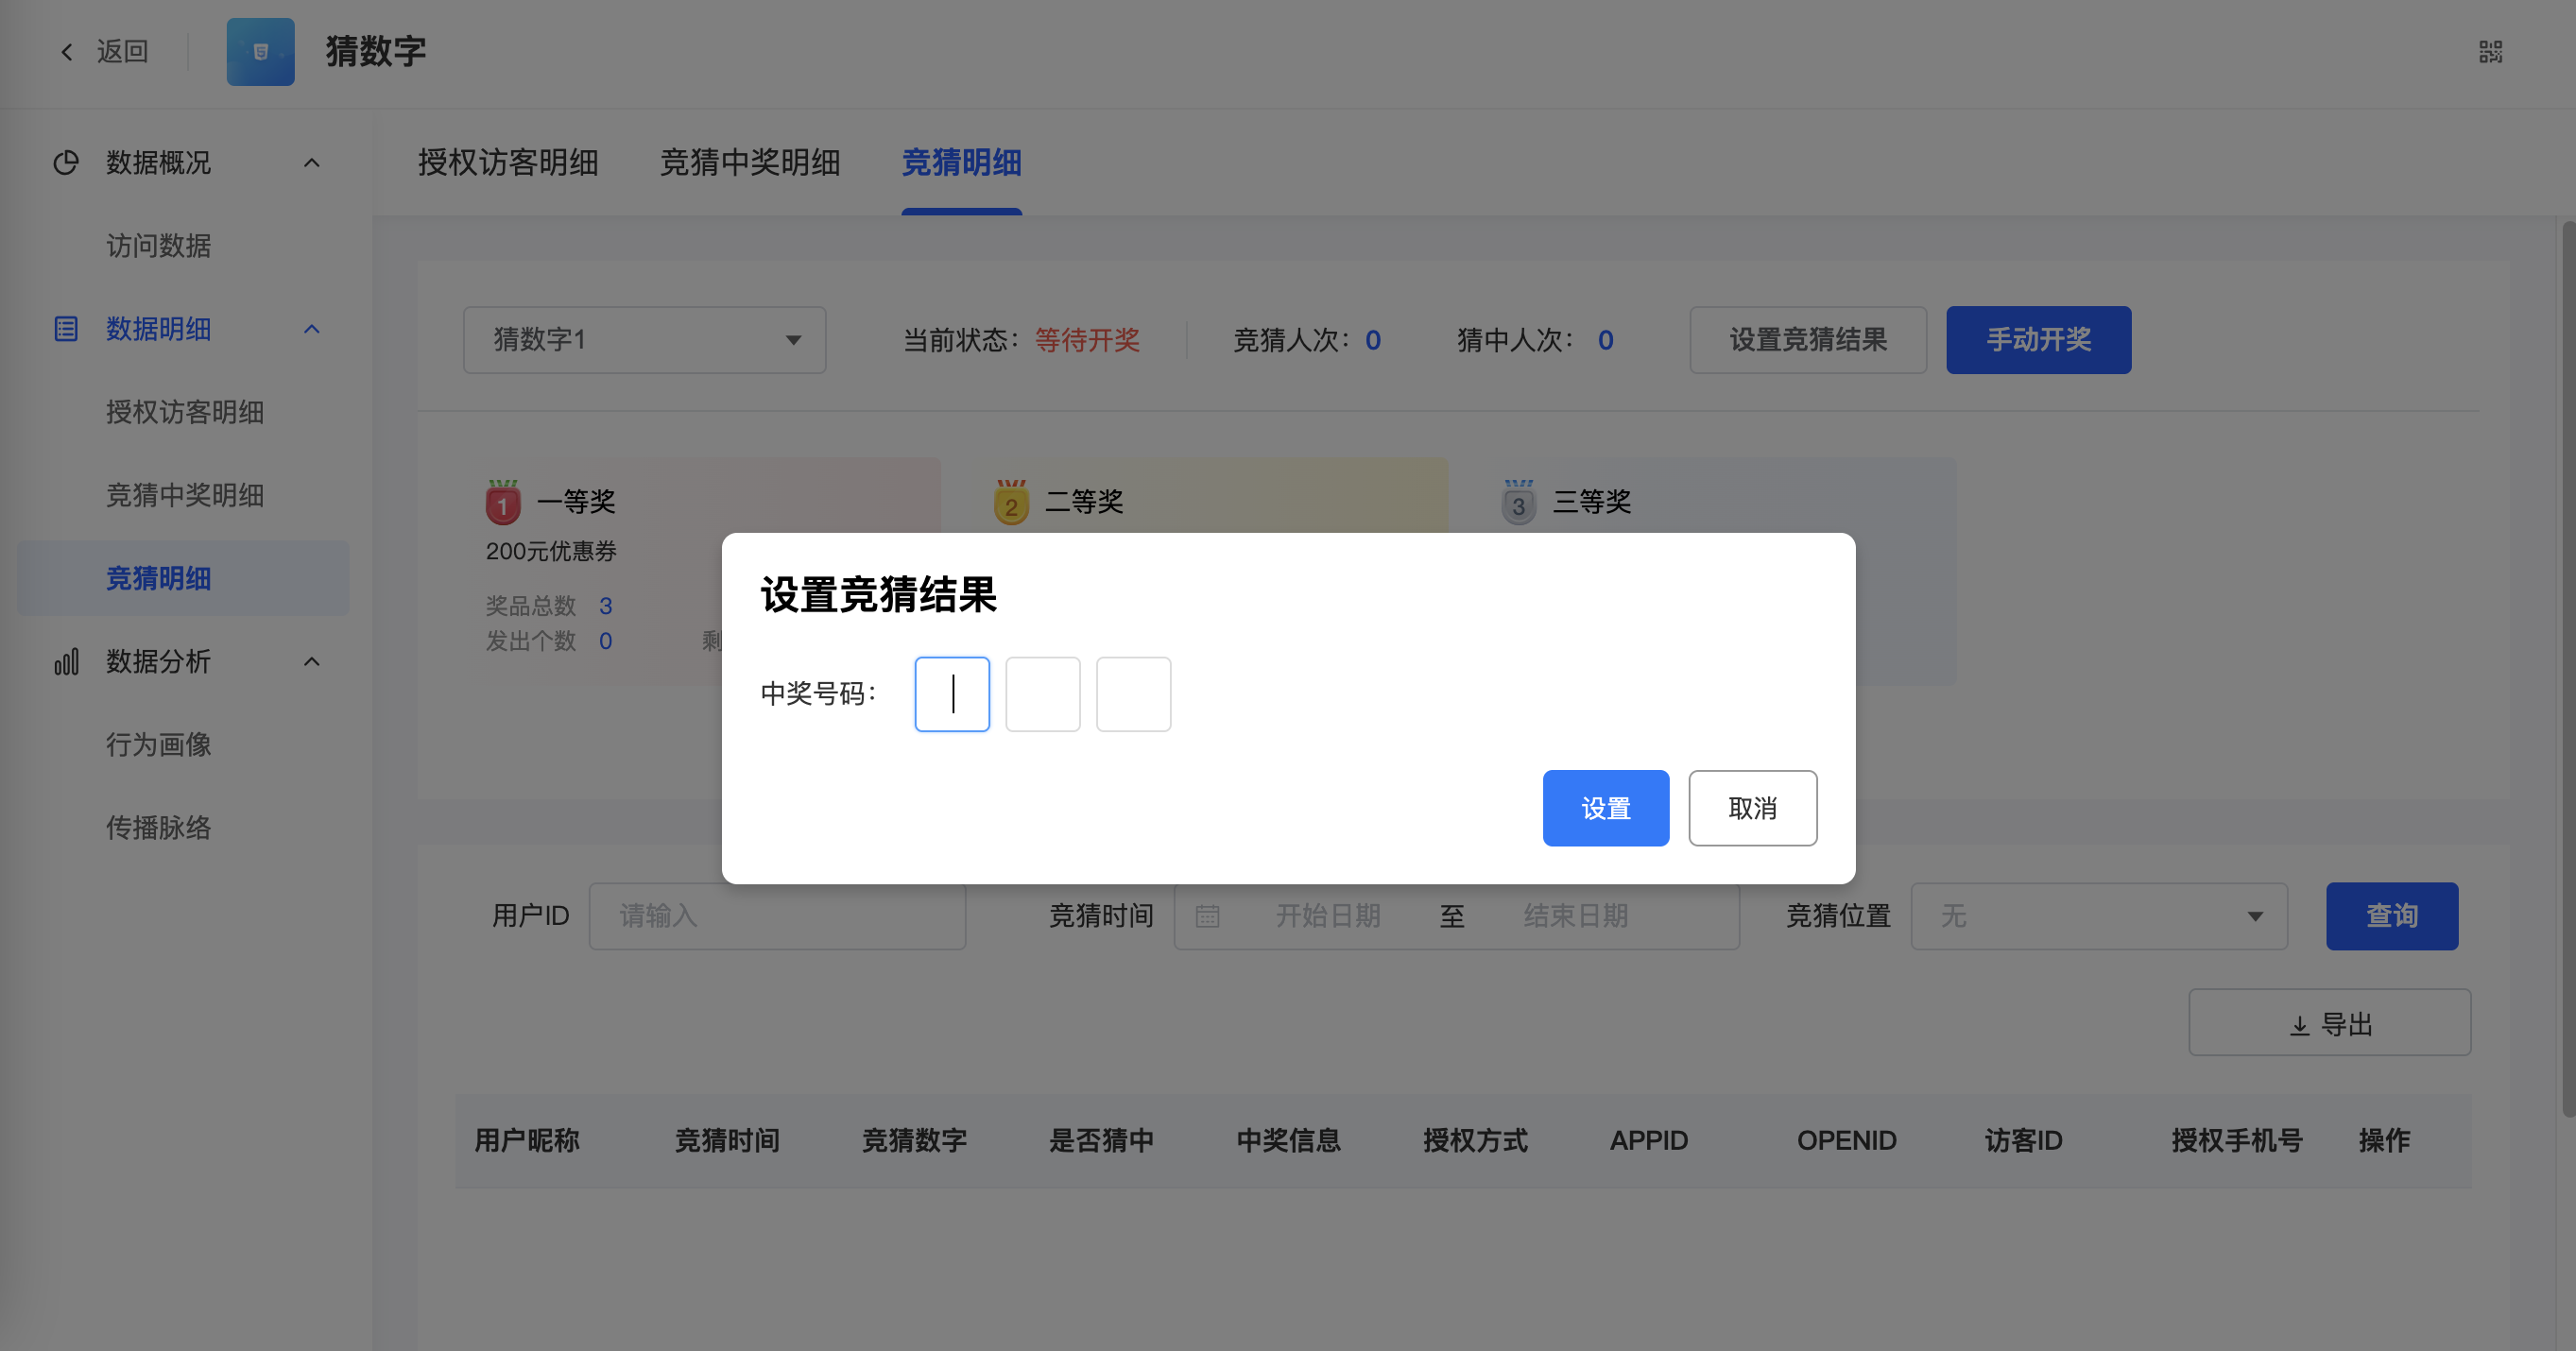Image resolution: width=2576 pixels, height=1351 pixels.
Task: Click the 数据分析 bar chart icon
Action: point(66,662)
